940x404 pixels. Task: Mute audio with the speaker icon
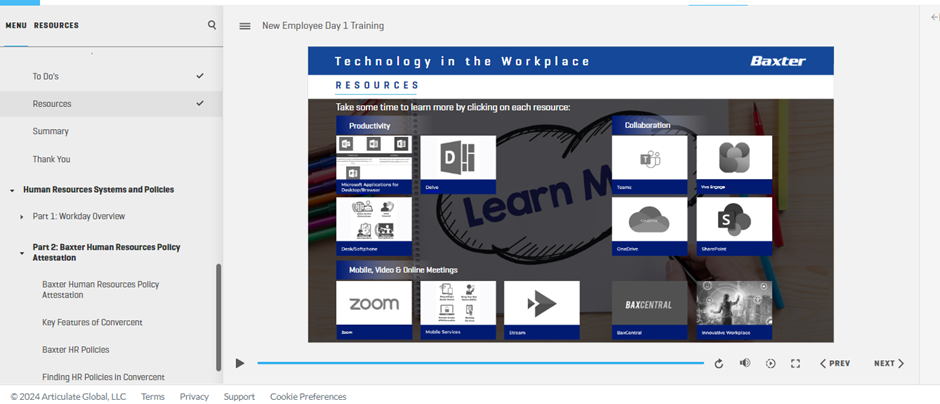coord(745,363)
